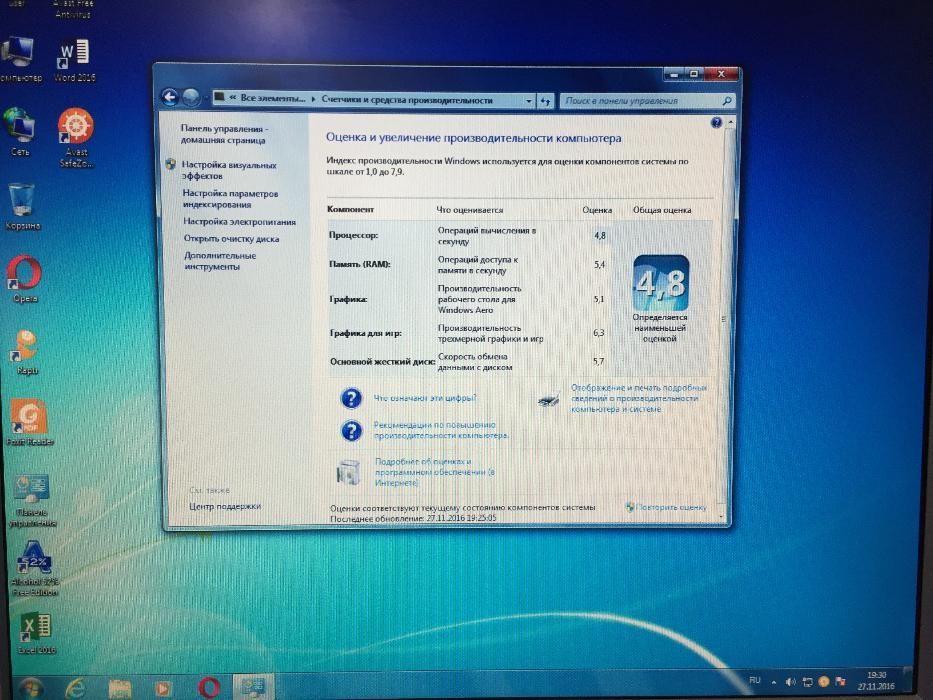This screenshot has height=700, width=933.
Task: Select the 'Память (RAM):' row label
Action: point(359,264)
